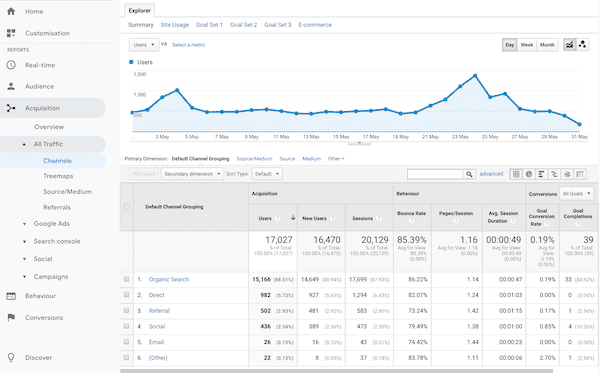Check the Organic Search row checkbox

coord(126,279)
